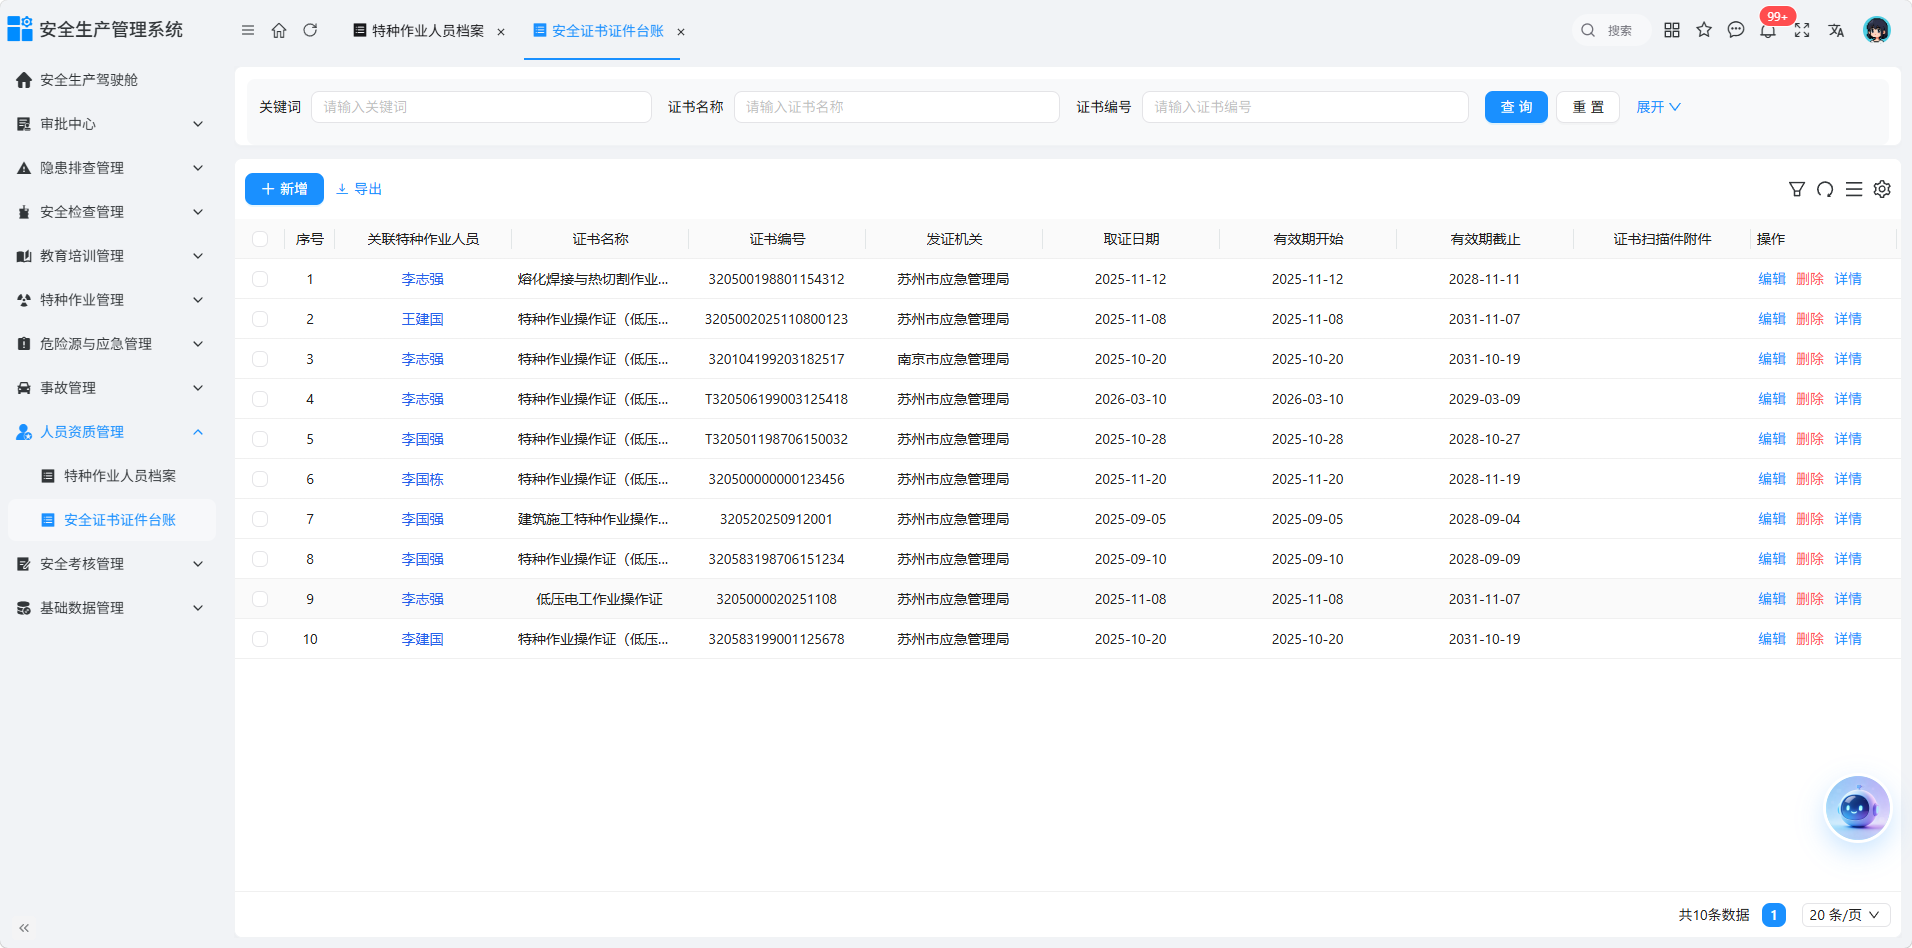
Task: Open table column settings gear
Action: 1882,189
